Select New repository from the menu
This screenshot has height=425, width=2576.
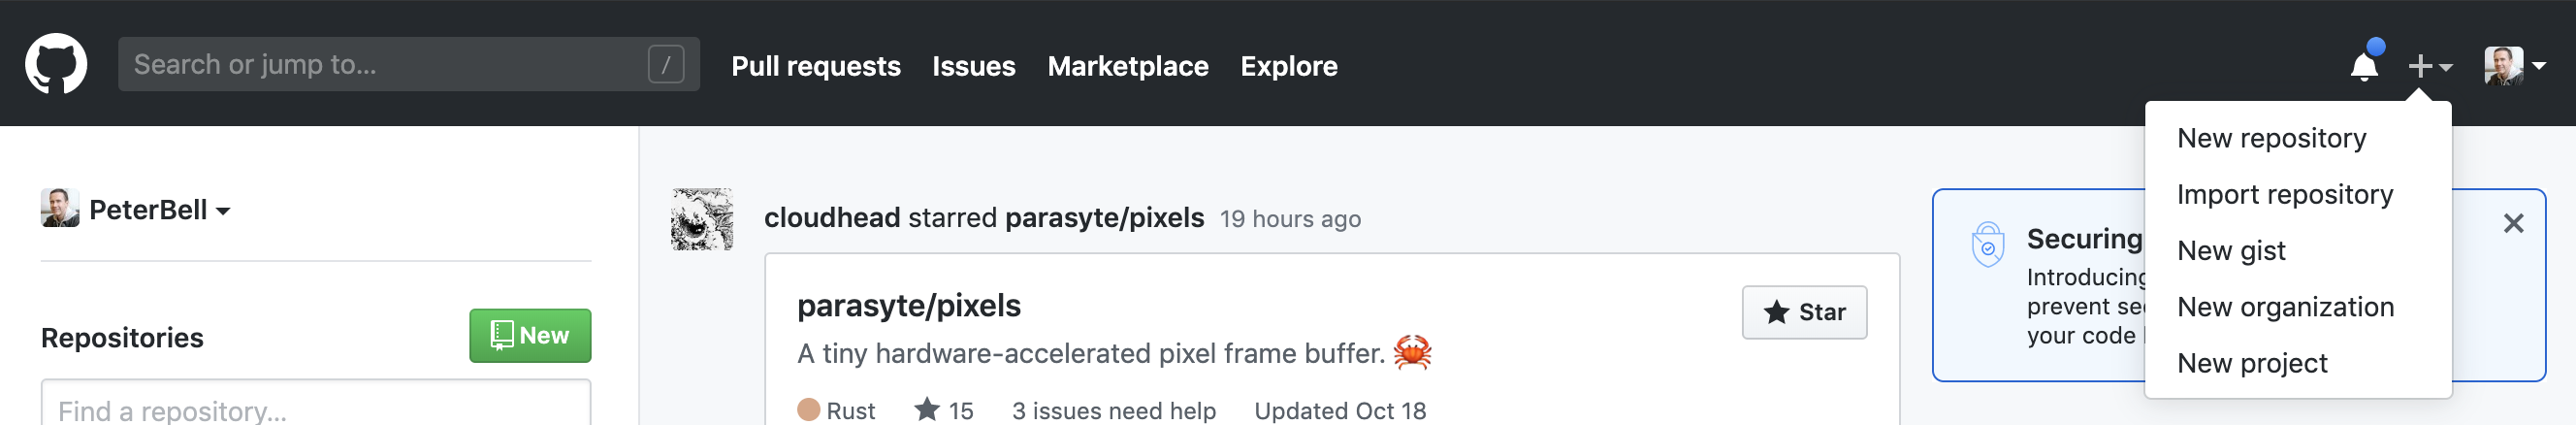pos(2271,138)
